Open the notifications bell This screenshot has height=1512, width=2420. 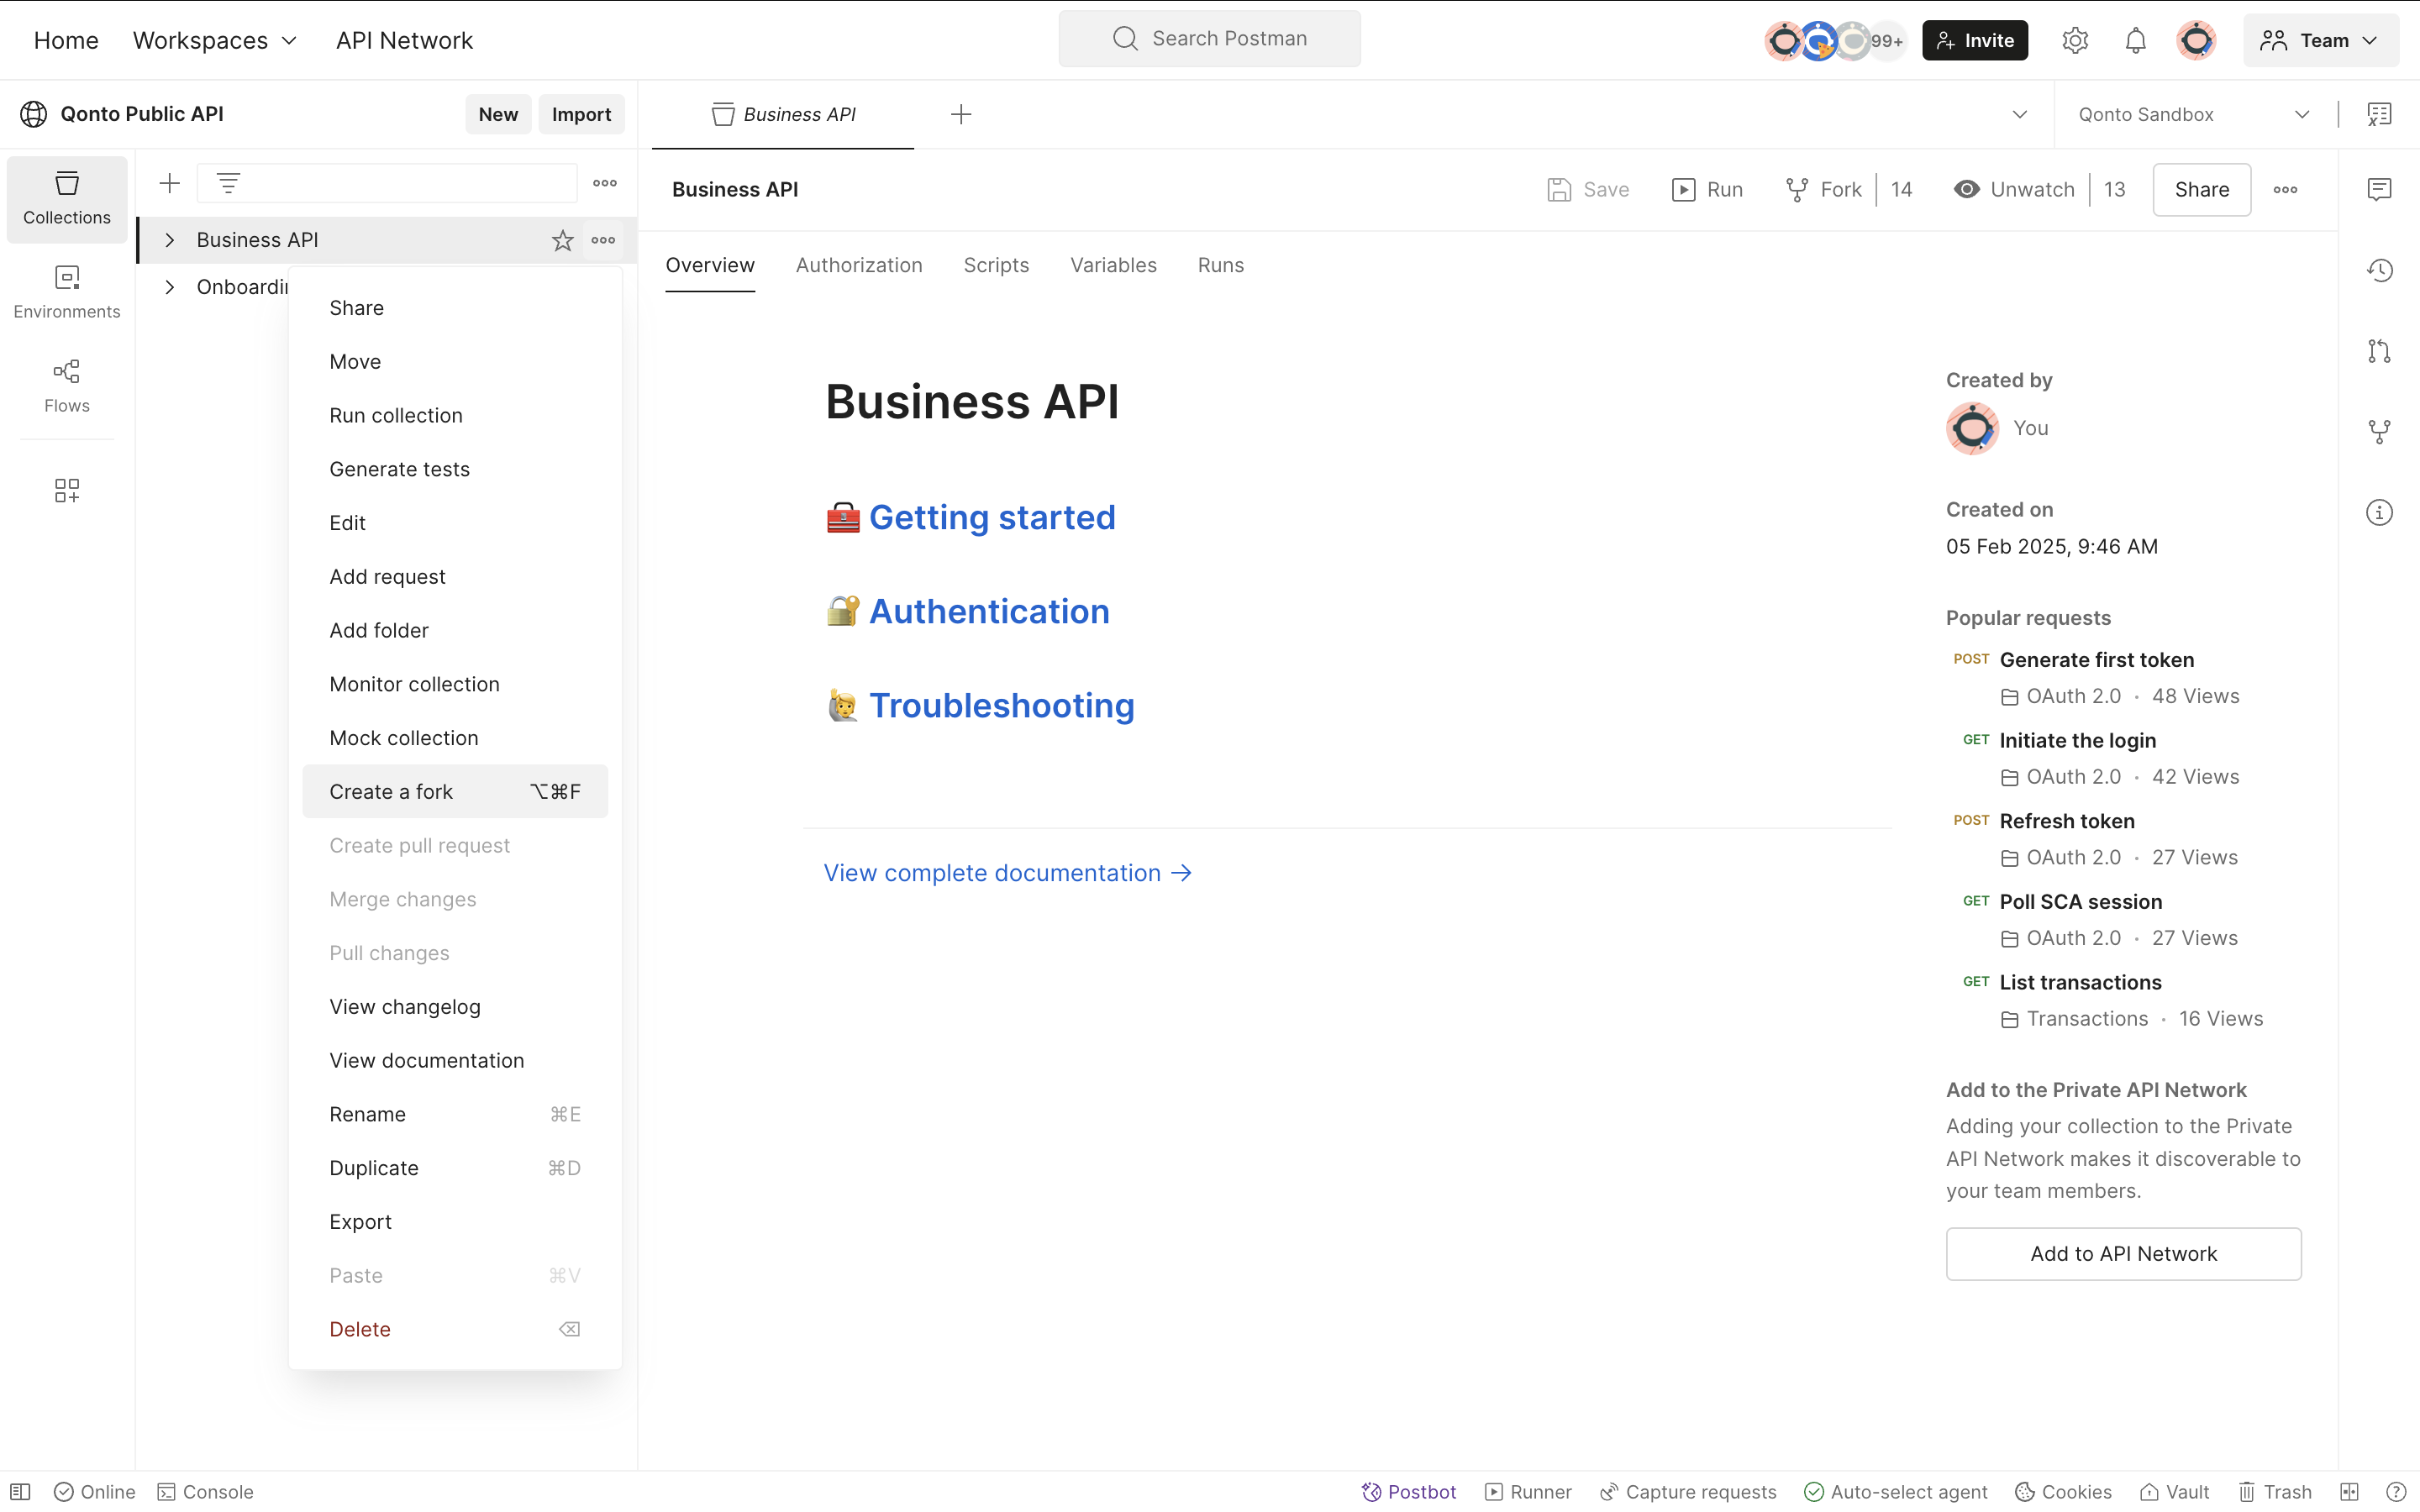tap(2135, 40)
